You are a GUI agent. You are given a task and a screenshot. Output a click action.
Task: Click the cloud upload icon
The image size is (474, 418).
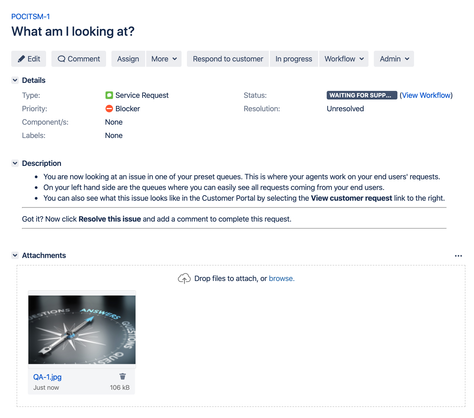(184, 278)
